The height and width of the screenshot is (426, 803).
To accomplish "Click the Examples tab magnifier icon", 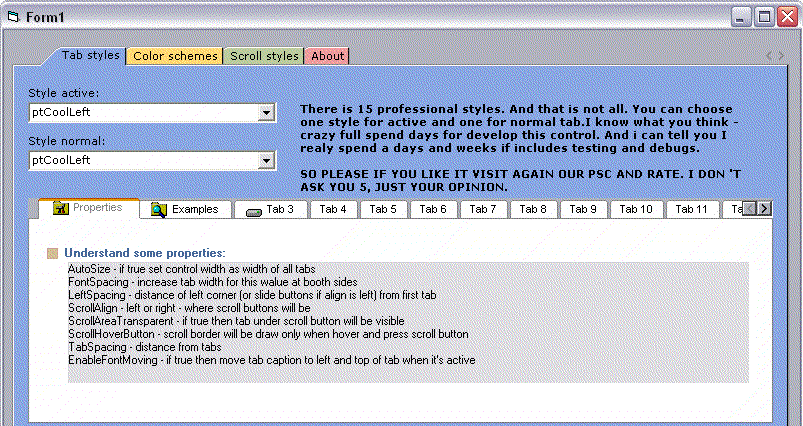I will (x=158, y=209).
